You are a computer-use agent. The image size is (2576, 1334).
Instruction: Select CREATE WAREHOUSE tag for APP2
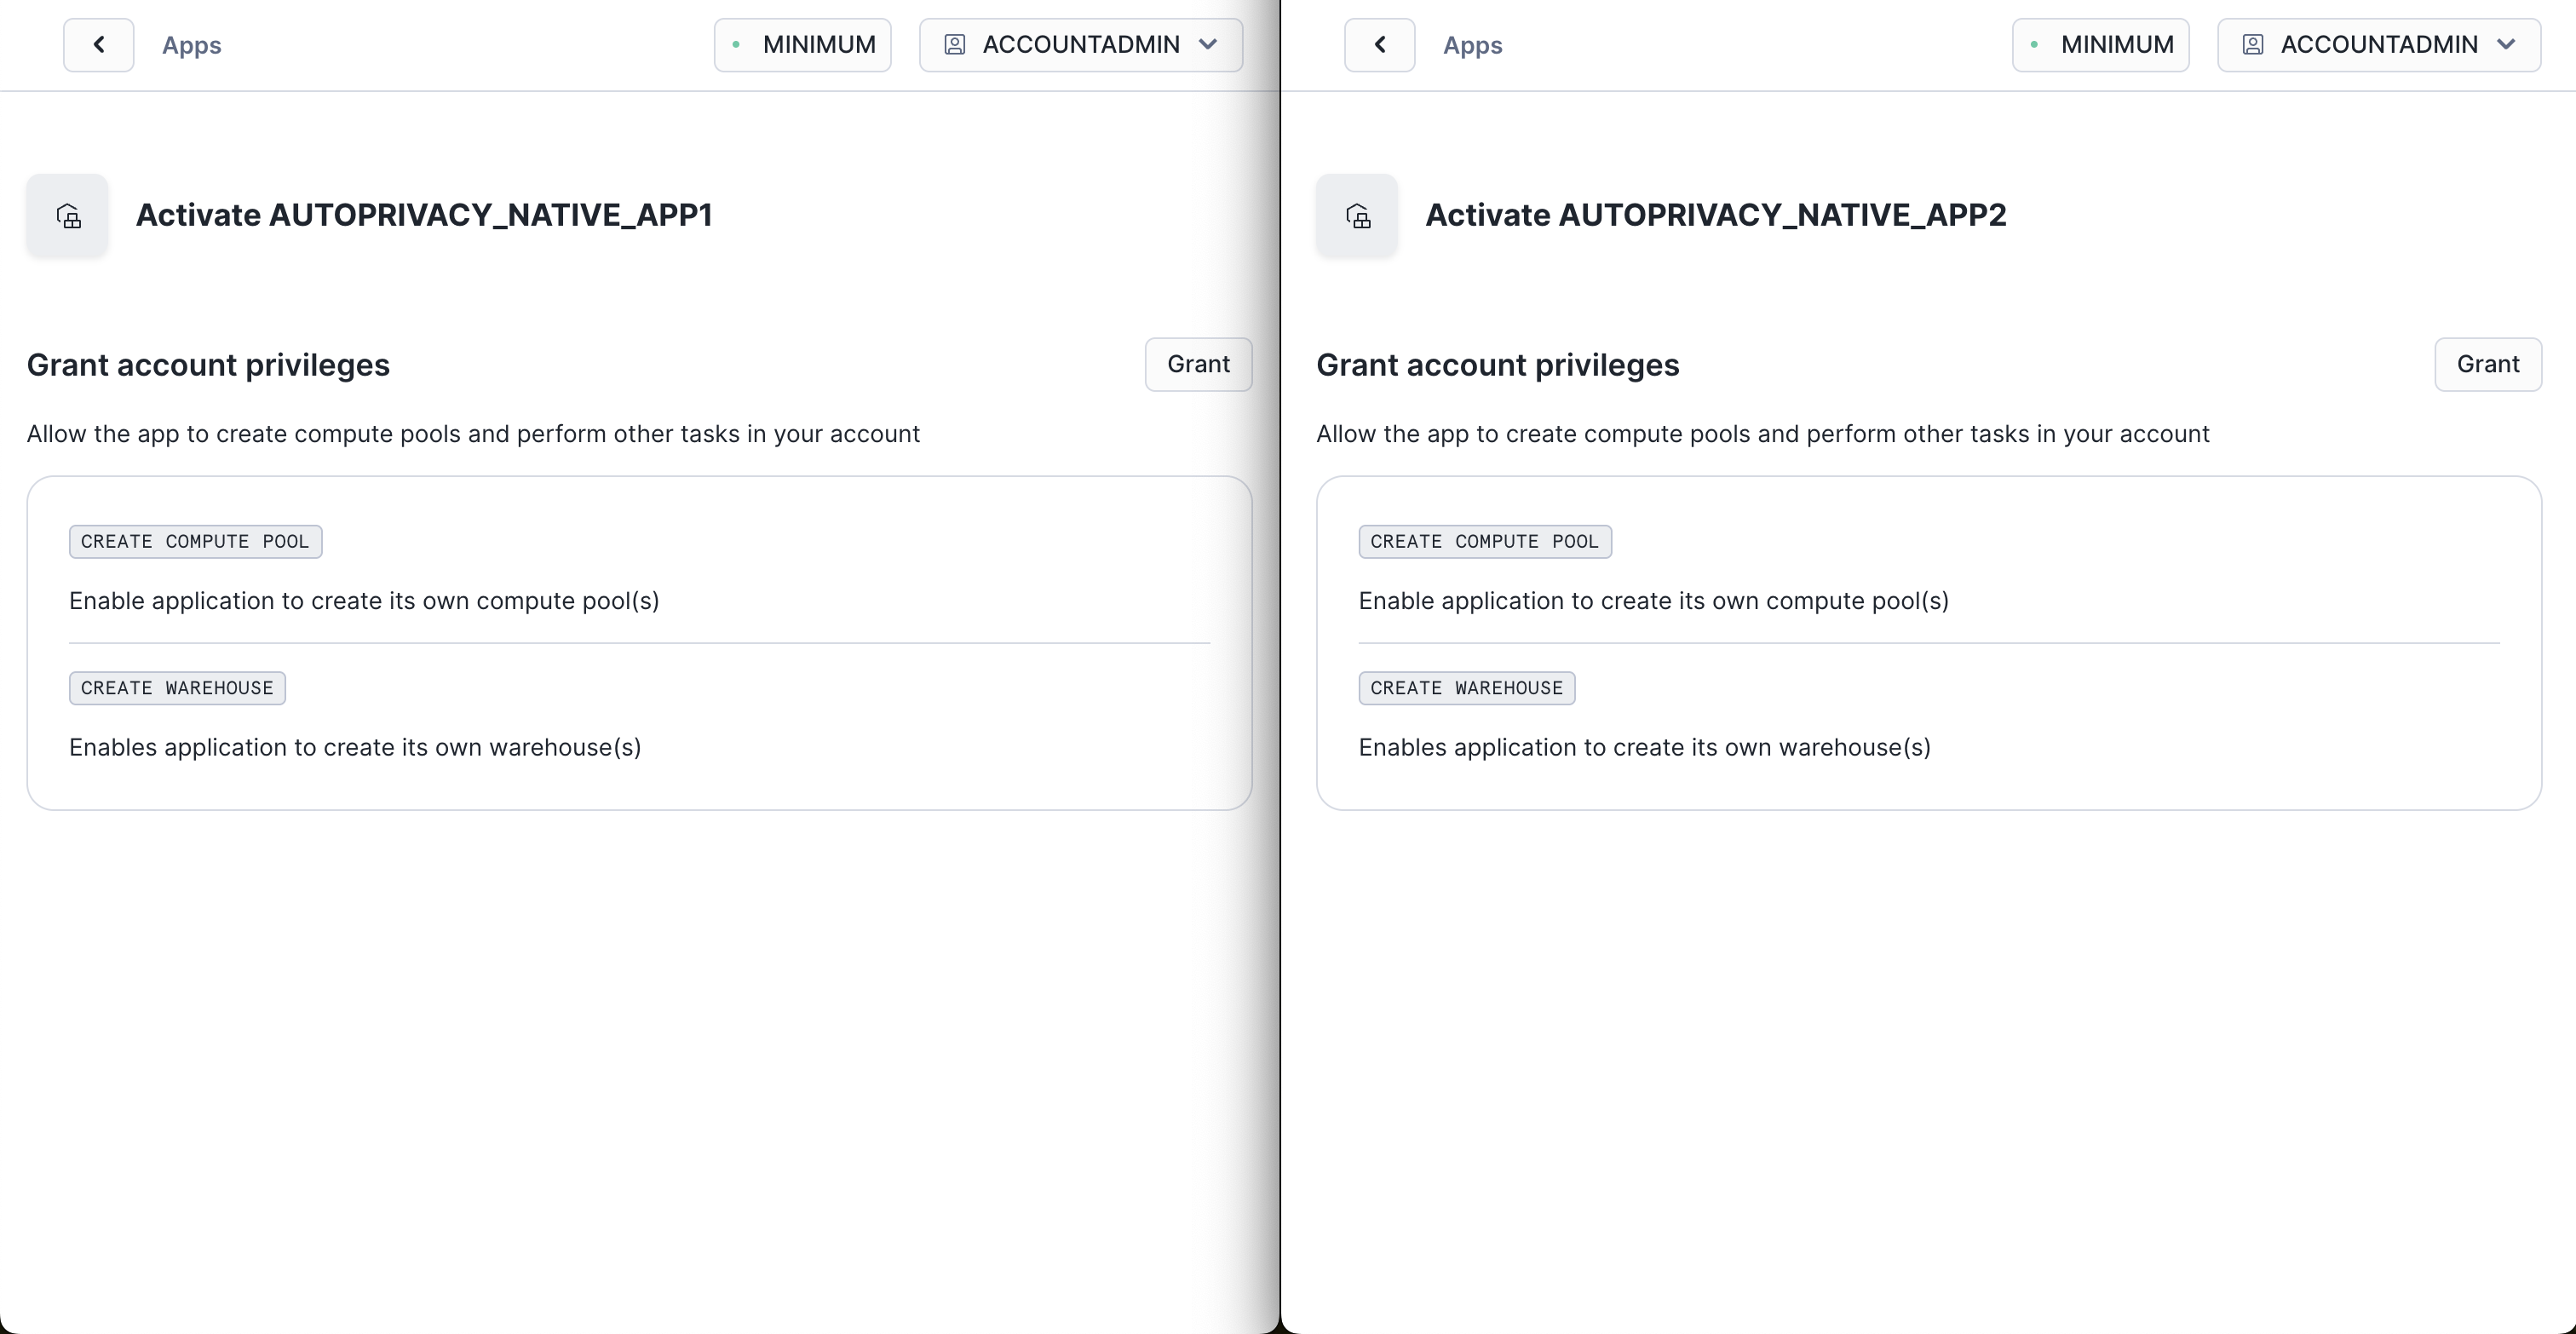point(1466,688)
